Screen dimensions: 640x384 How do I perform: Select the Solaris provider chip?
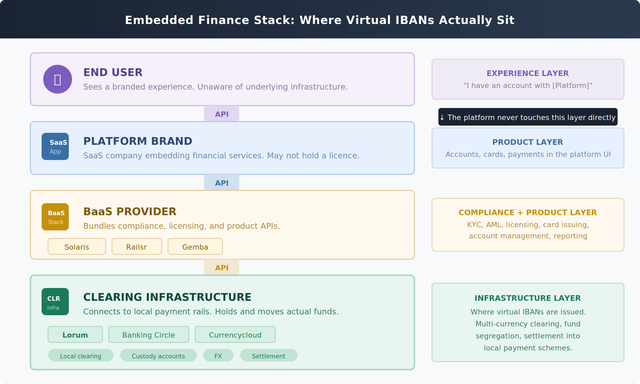click(77, 246)
